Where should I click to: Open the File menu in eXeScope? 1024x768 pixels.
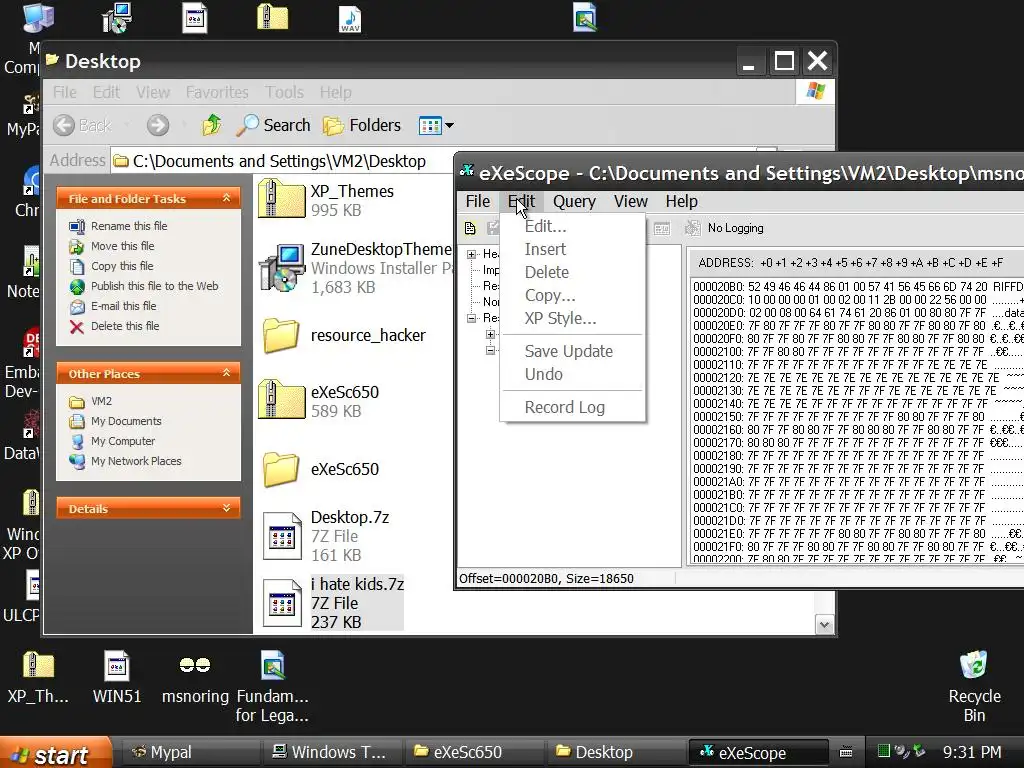(x=477, y=201)
